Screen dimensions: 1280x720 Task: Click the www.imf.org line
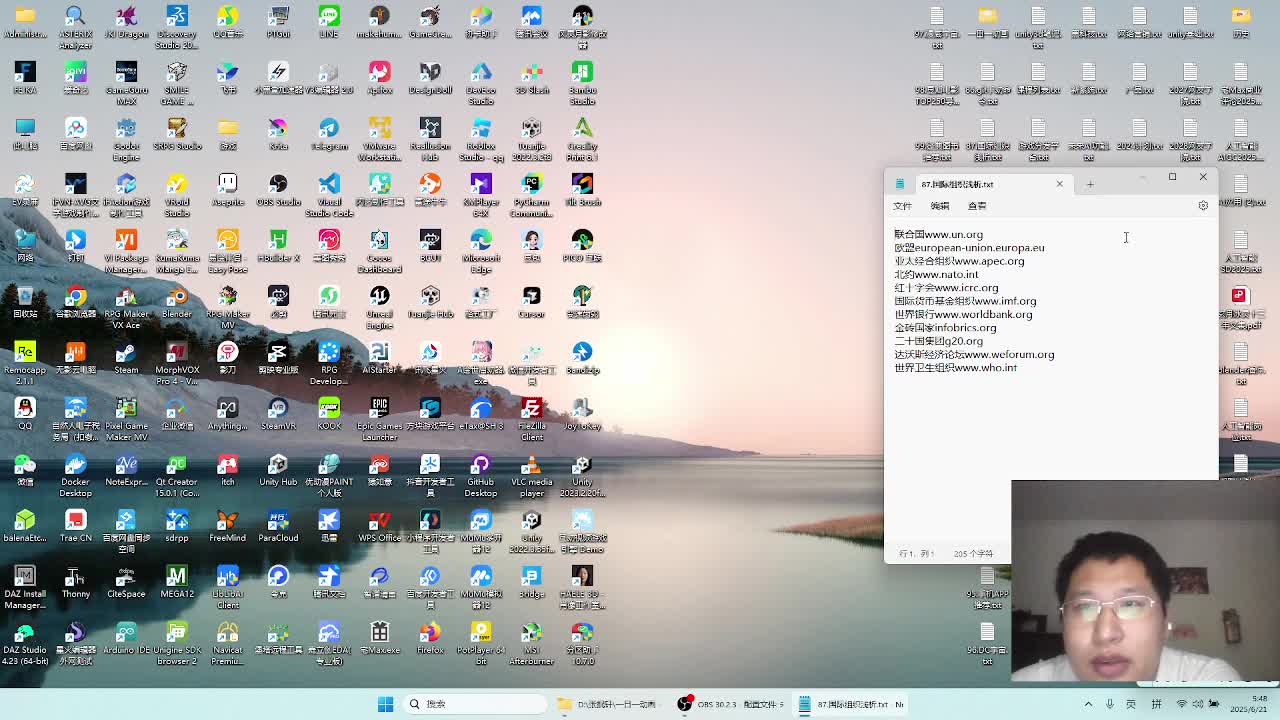[965, 301]
